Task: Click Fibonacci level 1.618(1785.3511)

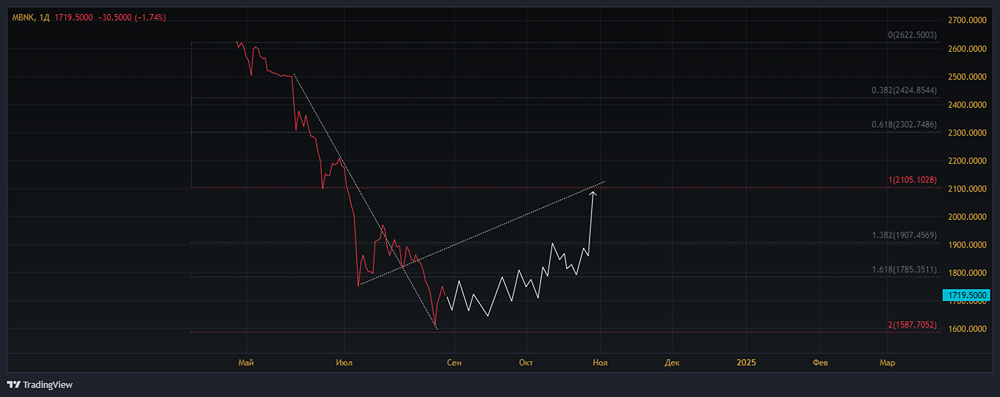Action: tap(904, 270)
